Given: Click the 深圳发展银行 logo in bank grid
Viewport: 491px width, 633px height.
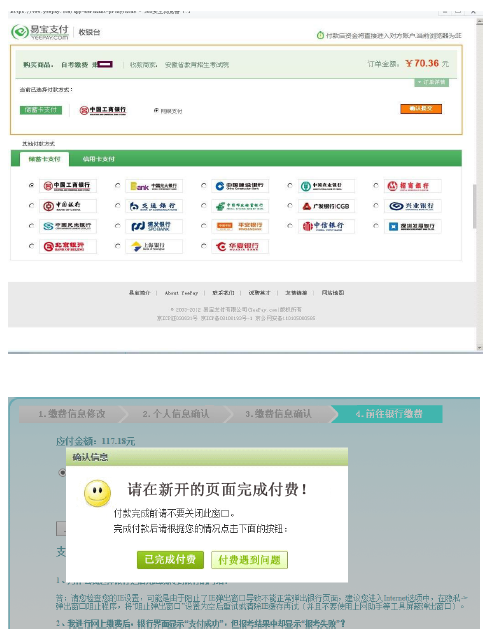Looking at the screenshot, I should (412, 226).
